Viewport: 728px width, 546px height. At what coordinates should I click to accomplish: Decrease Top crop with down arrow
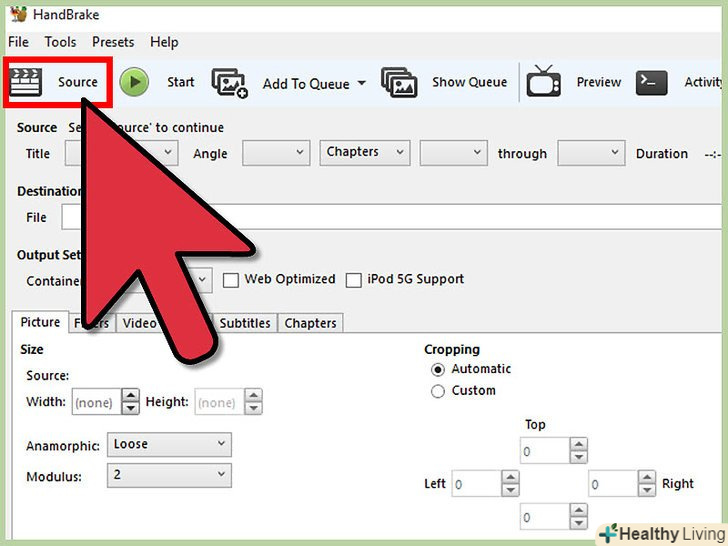pyautogui.click(x=578, y=457)
